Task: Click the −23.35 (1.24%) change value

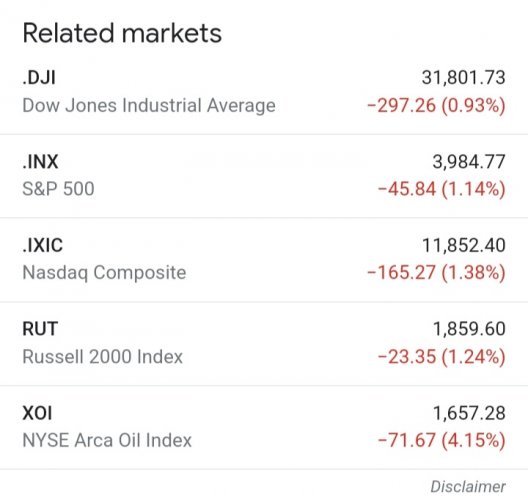Action: click(x=442, y=357)
